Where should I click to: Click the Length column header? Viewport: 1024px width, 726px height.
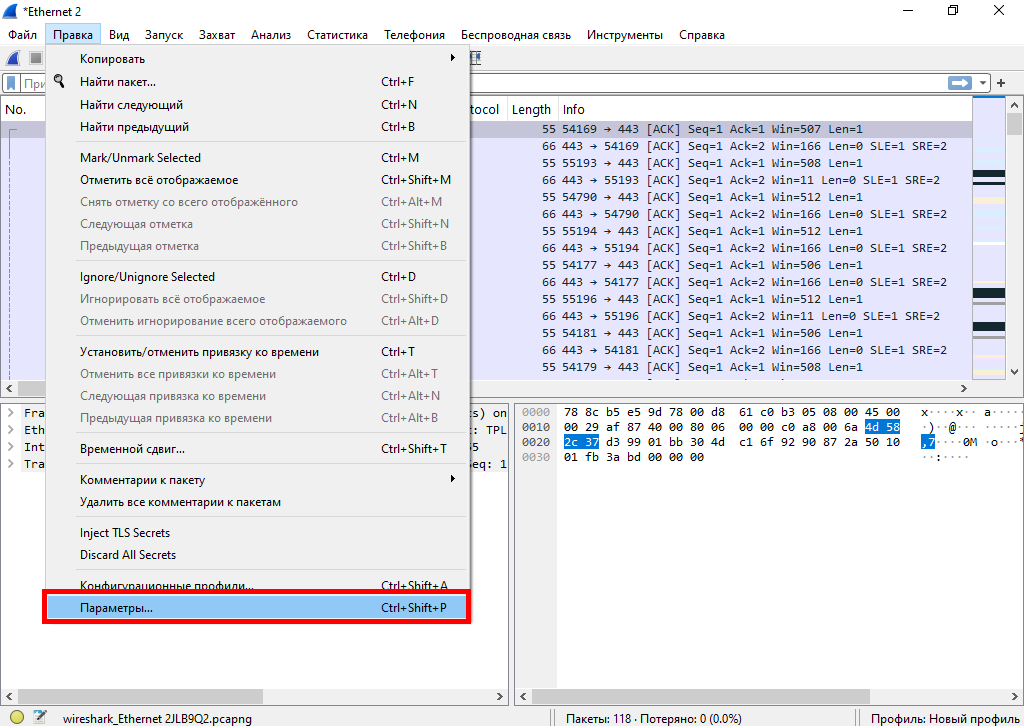(531, 110)
